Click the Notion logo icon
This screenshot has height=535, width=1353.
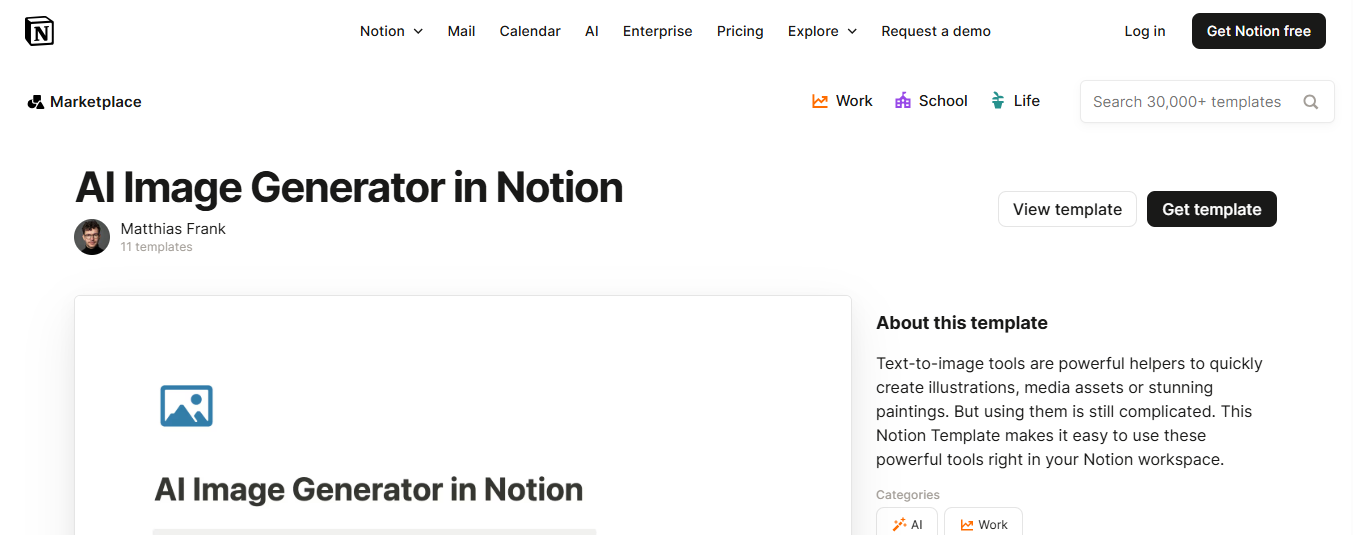pos(39,31)
